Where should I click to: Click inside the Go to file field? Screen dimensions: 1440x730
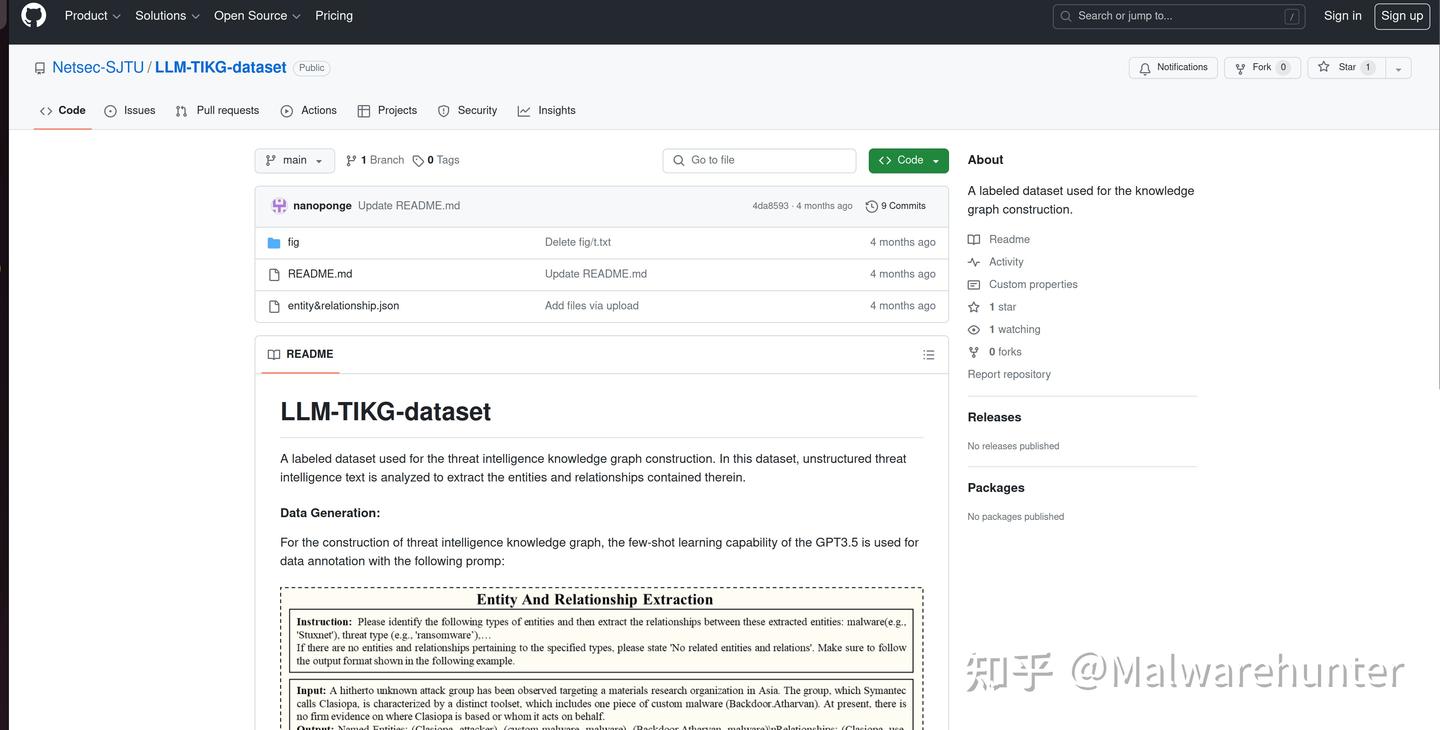click(758, 160)
